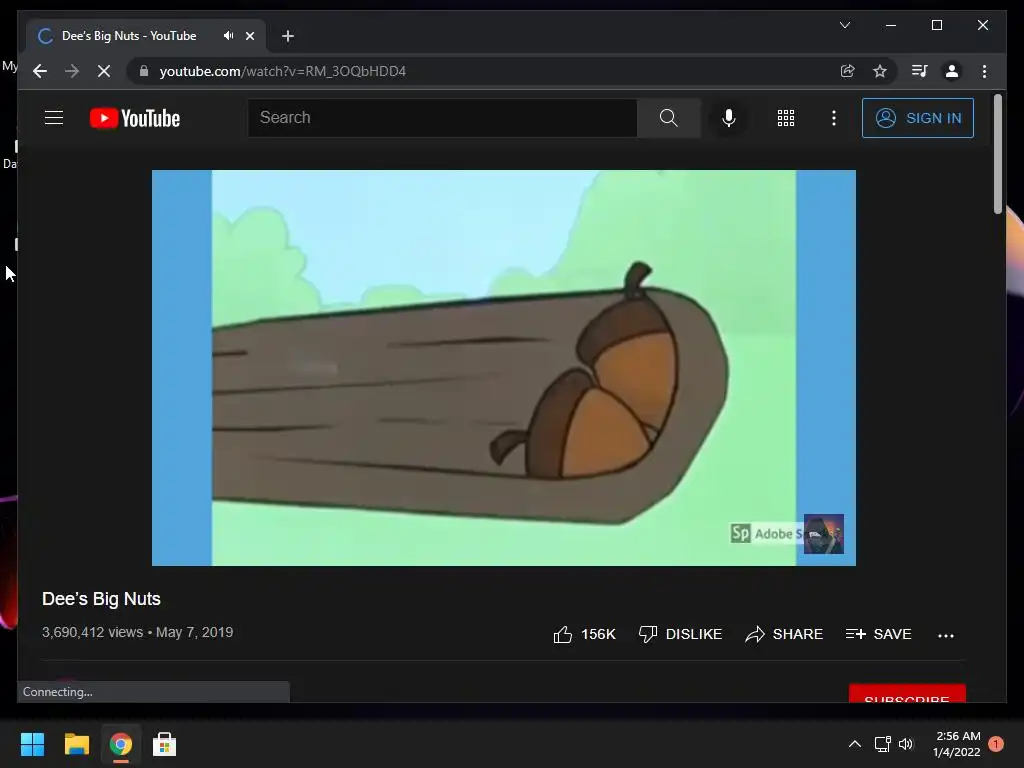The image size is (1024, 768).
Task: Open the Windows Start menu
Action: [x=32, y=744]
